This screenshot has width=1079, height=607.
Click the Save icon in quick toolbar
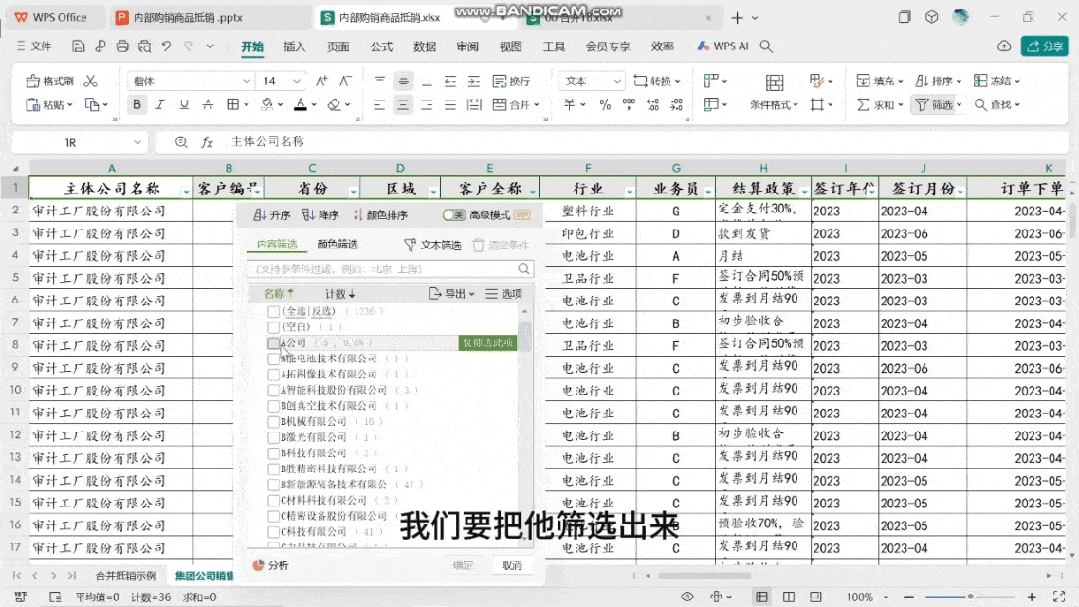tap(78, 46)
